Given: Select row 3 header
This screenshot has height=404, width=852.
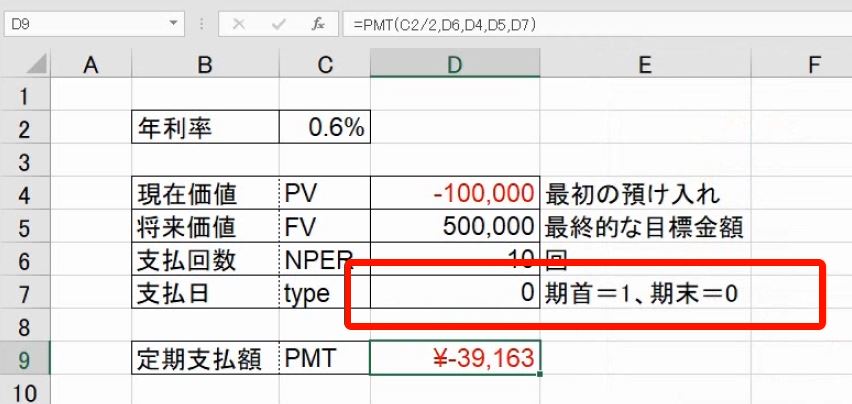Looking at the screenshot, I should 24,162.
